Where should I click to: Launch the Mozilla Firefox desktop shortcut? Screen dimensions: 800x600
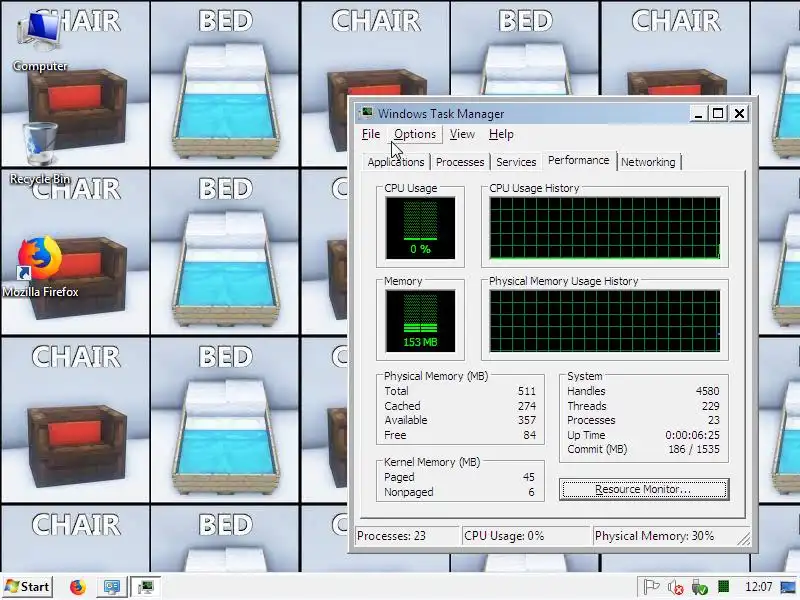pyautogui.click(x=40, y=266)
